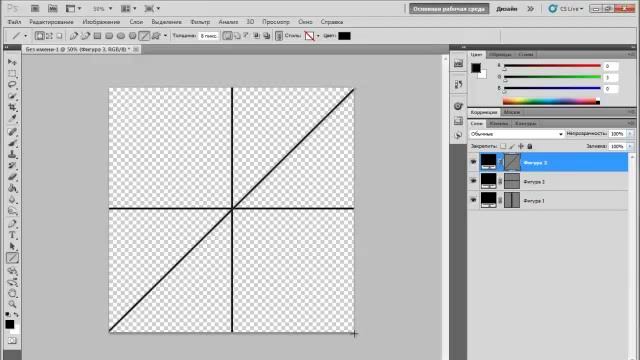Hide the Фигура 3 layer

(x=473, y=162)
